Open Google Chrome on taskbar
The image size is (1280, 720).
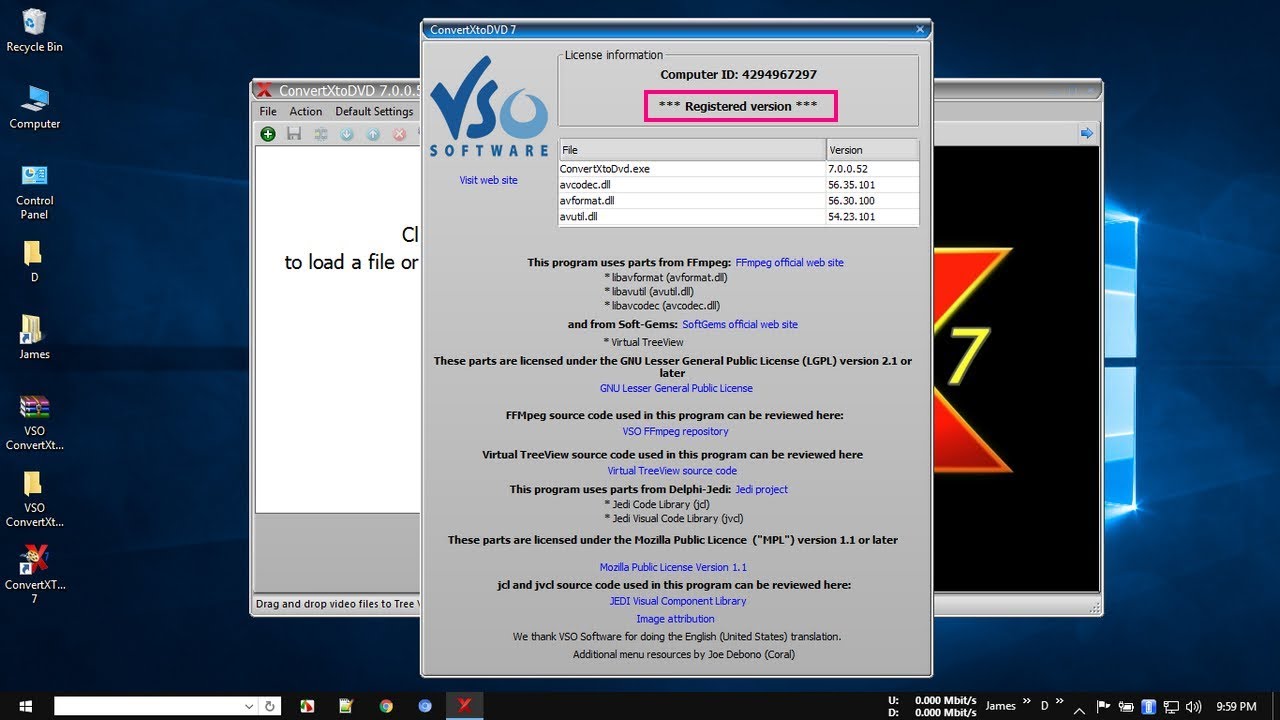pos(386,705)
